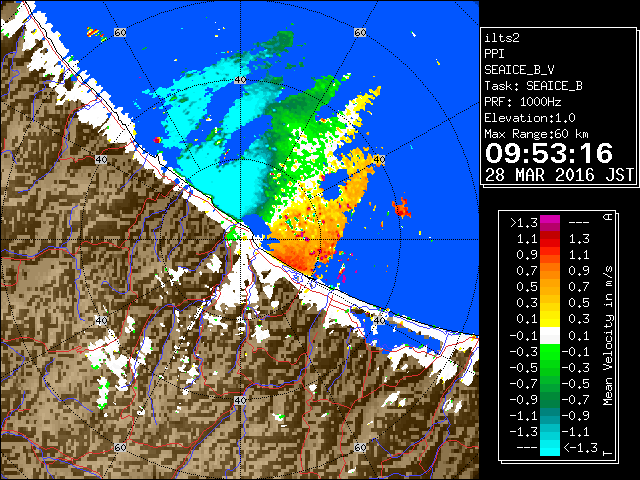Click the "PPI" scan type label
640x480 pixels.
tap(494, 54)
